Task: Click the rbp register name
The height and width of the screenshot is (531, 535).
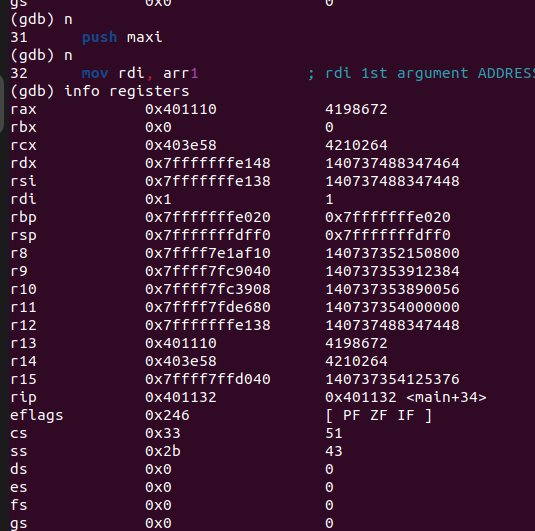Action: [x=23, y=218]
